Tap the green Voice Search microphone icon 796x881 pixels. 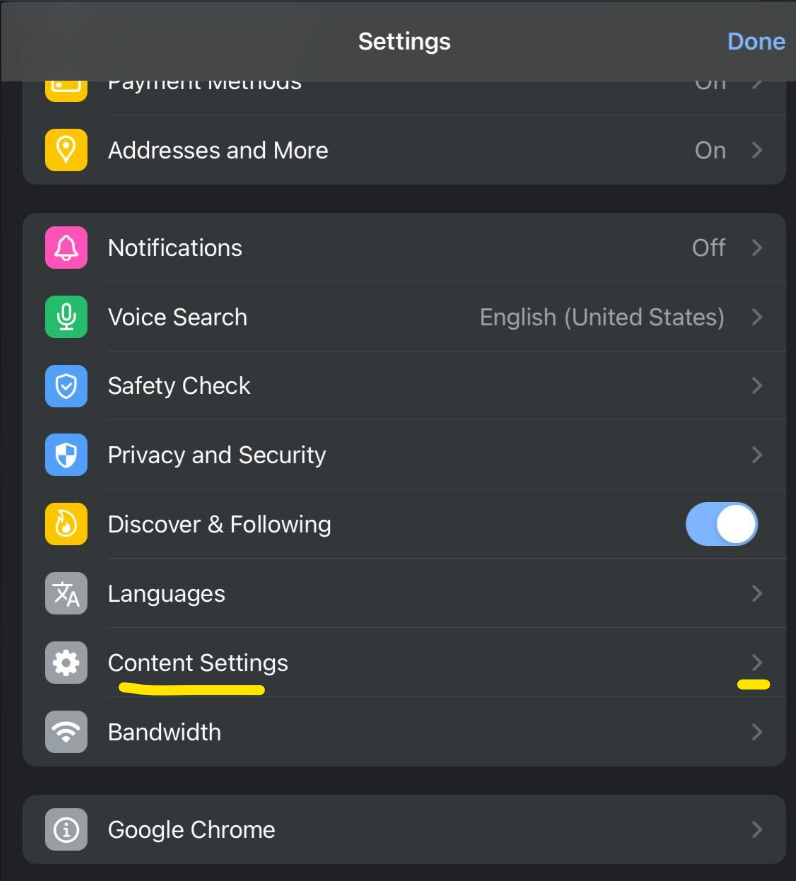coord(66,317)
